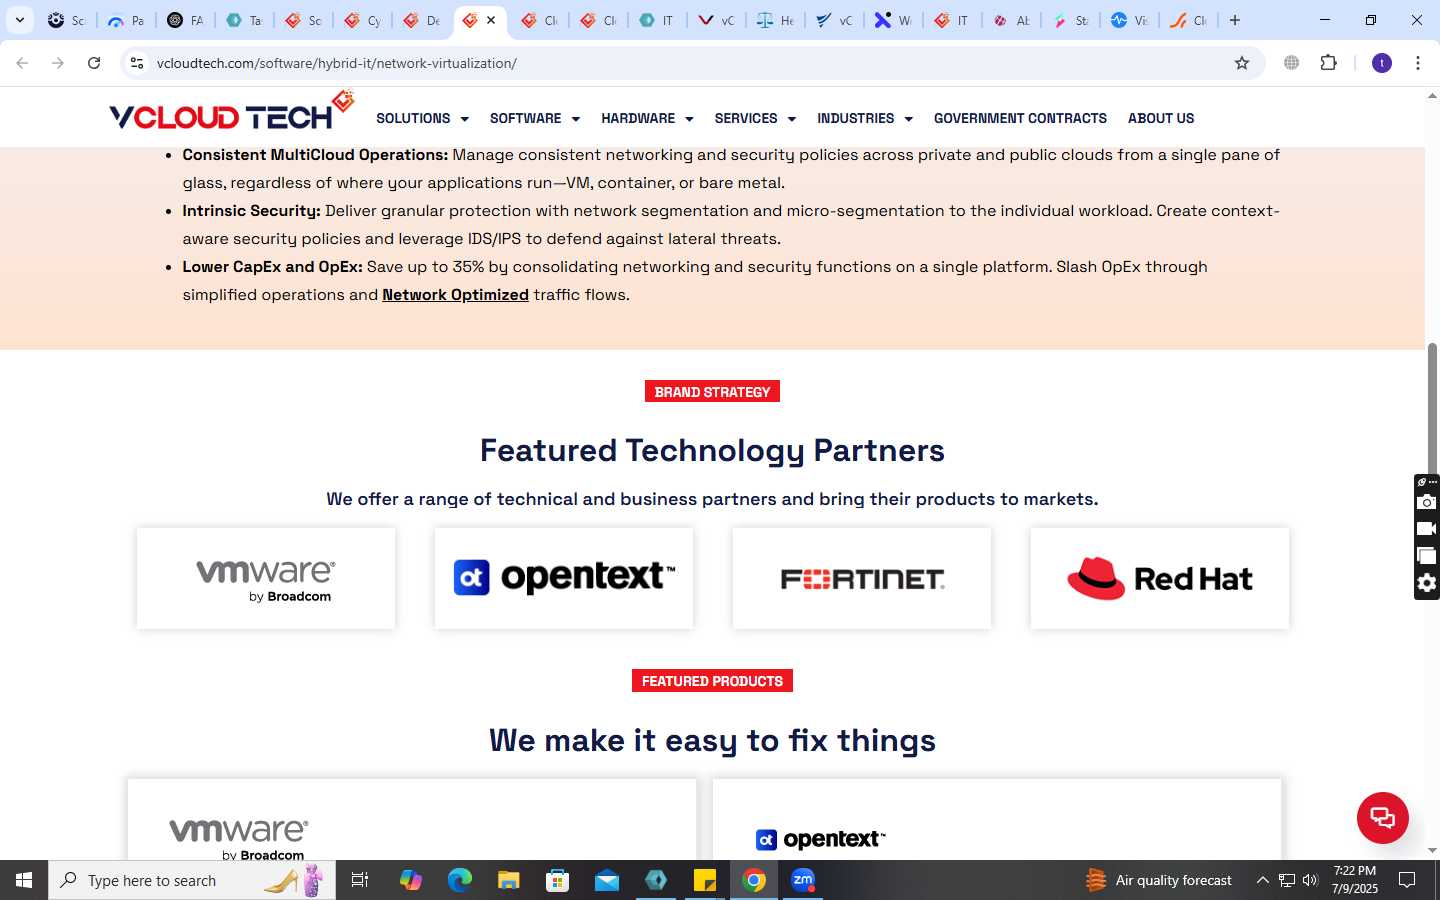Open the gear settings icon on side panel
This screenshot has width=1440, height=900.
[1427, 583]
